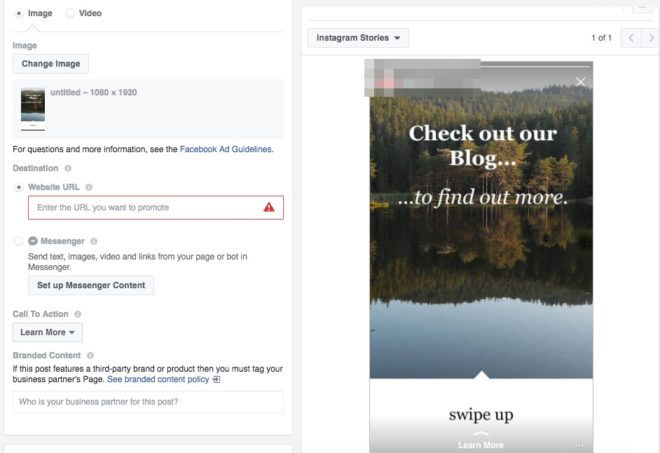Open the Instagram Stories placement dropdown
This screenshot has height=453, width=660.
coord(358,38)
